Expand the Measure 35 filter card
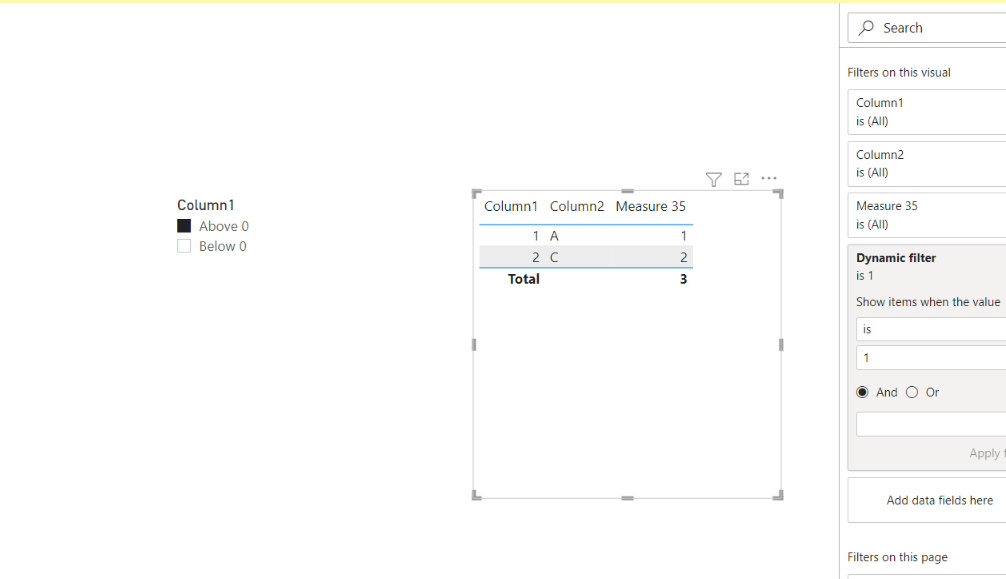This screenshot has width=1006, height=579. tap(927, 215)
